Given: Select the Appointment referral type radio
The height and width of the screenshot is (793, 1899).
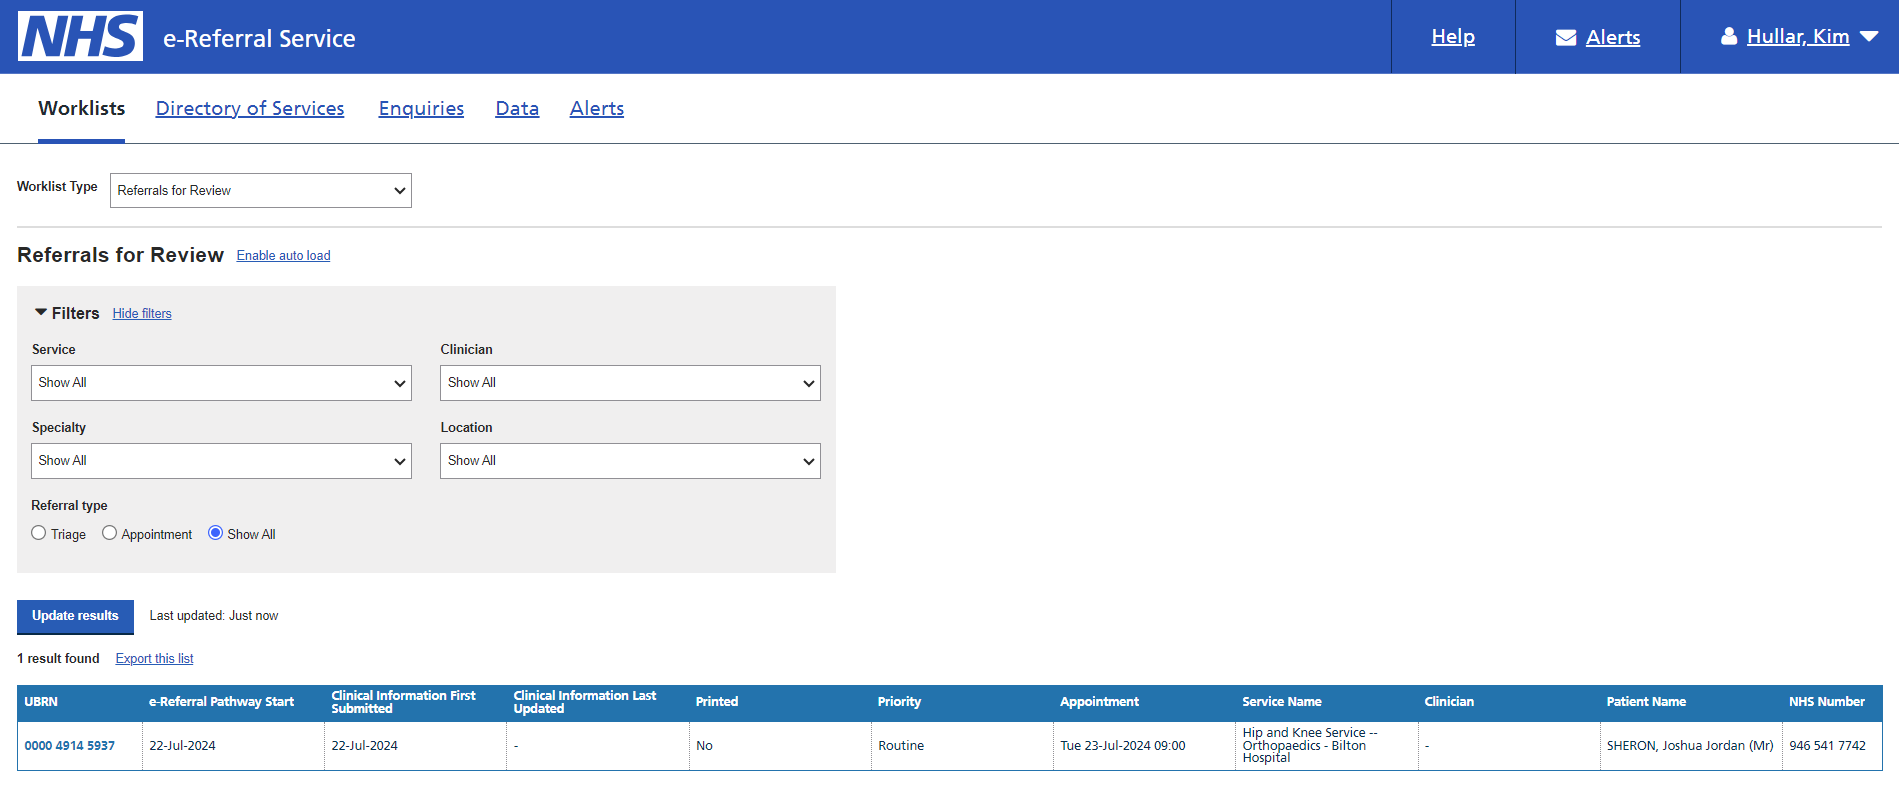Looking at the screenshot, I should click(x=110, y=533).
